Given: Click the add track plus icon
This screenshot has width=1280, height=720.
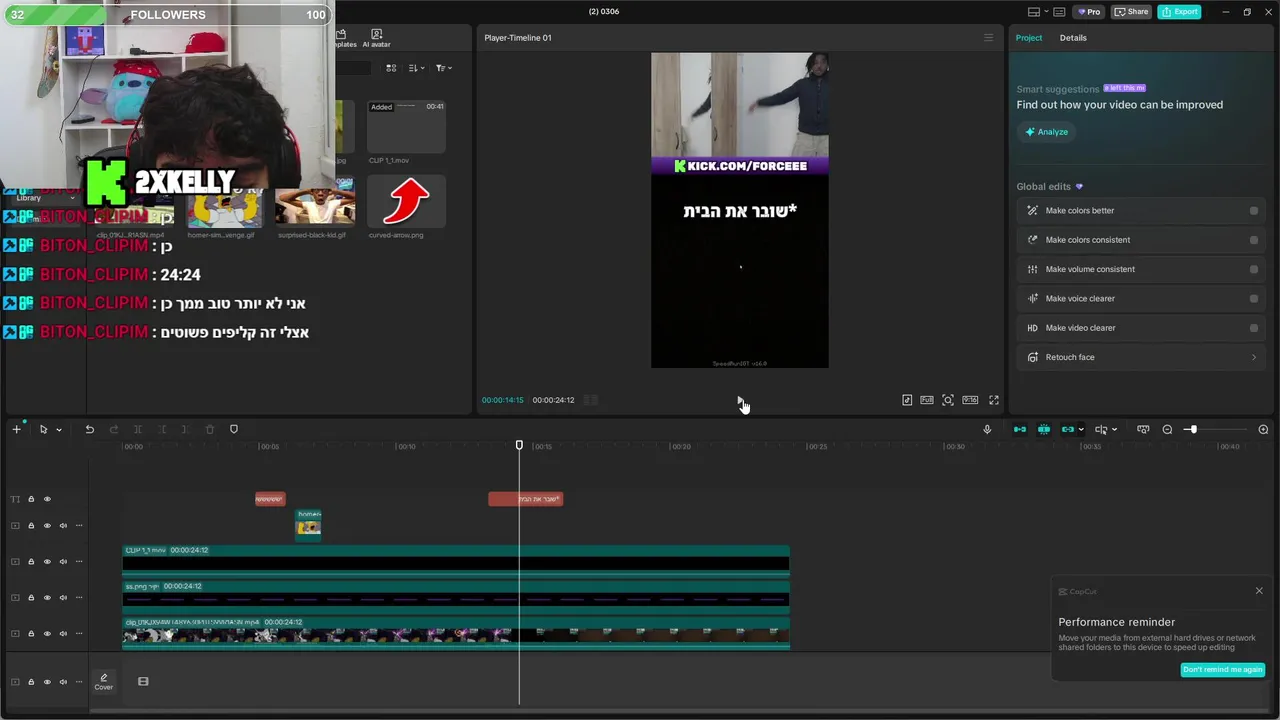Looking at the screenshot, I should point(16,429).
